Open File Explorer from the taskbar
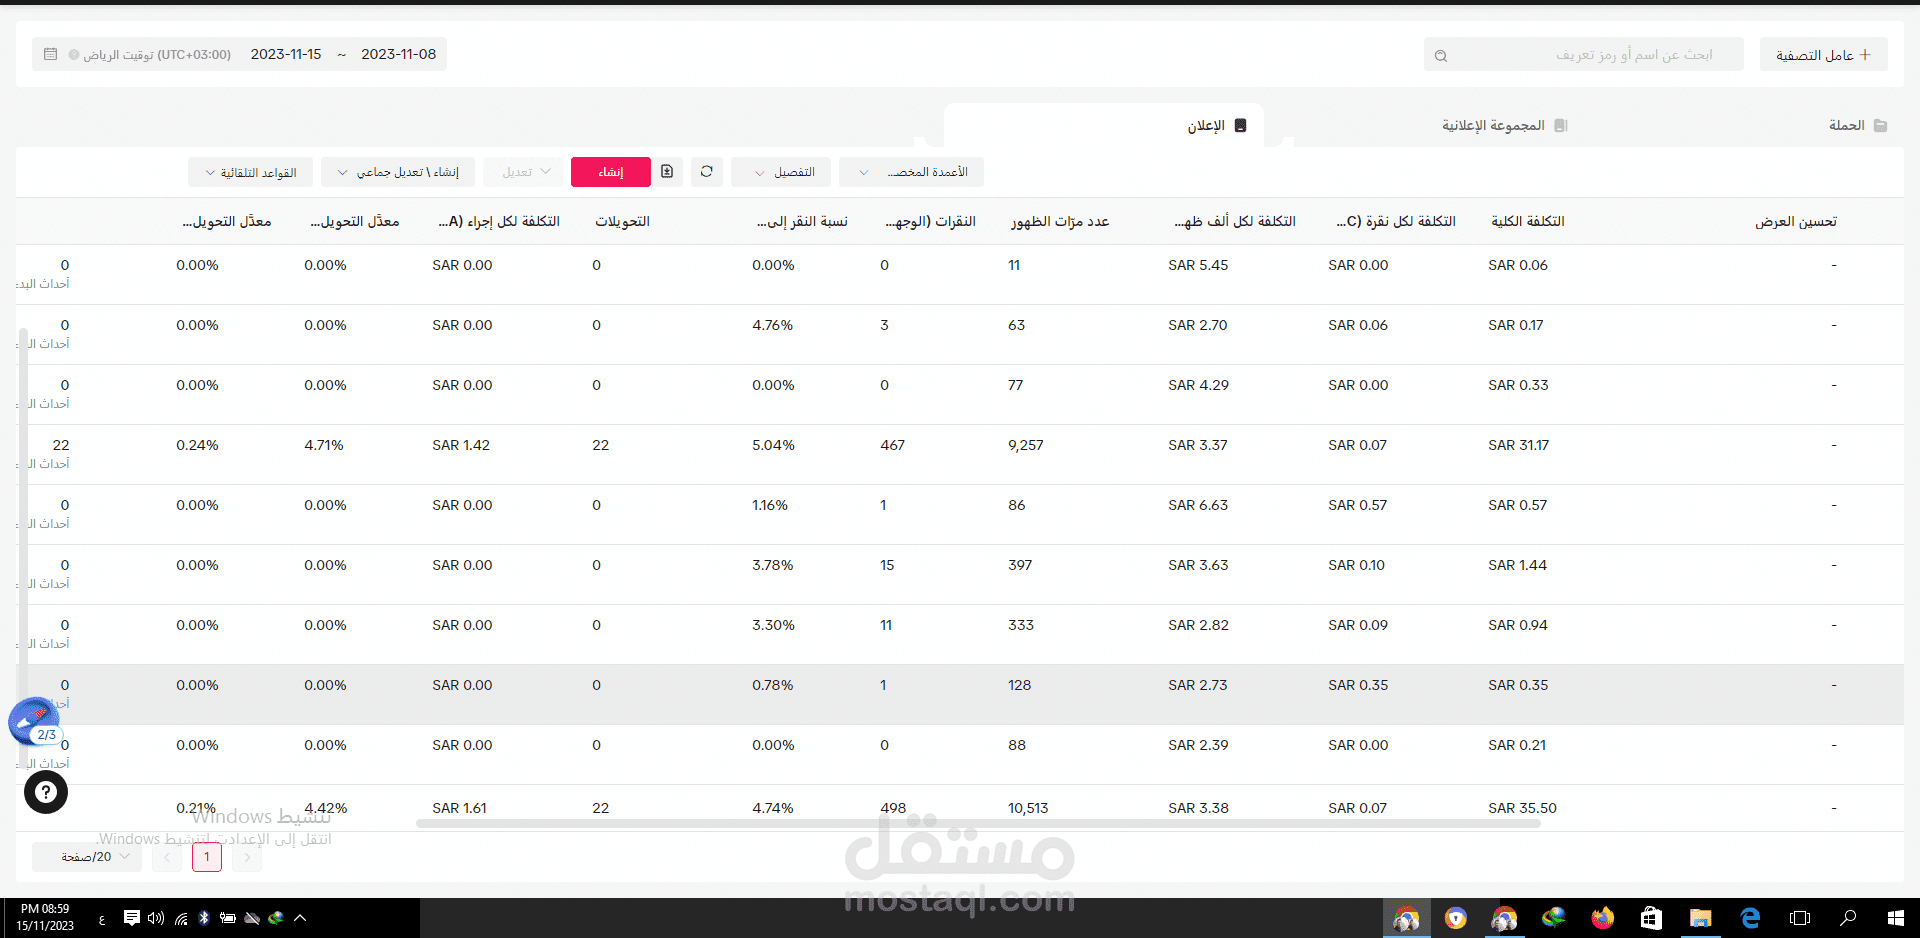 (x=1701, y=918)
